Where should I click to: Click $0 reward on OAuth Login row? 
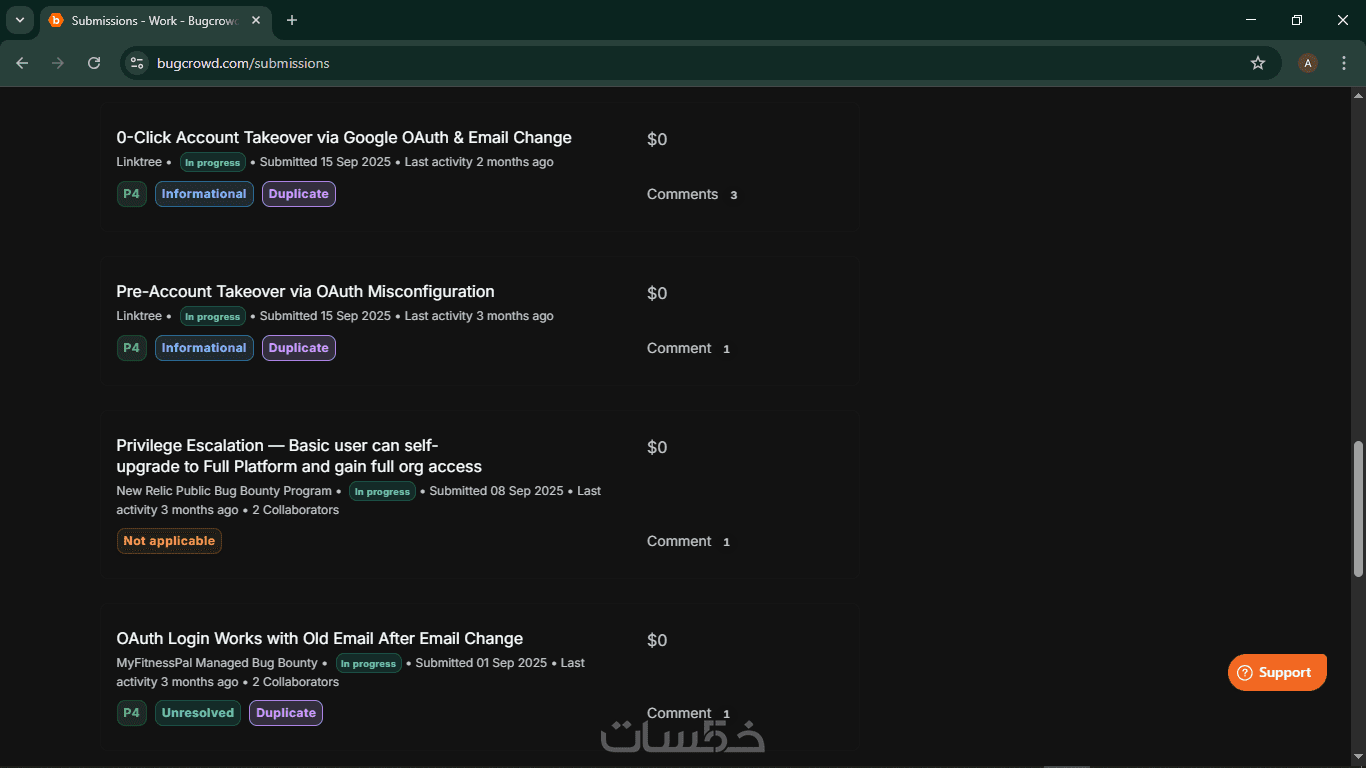click(x=657, y=640)
